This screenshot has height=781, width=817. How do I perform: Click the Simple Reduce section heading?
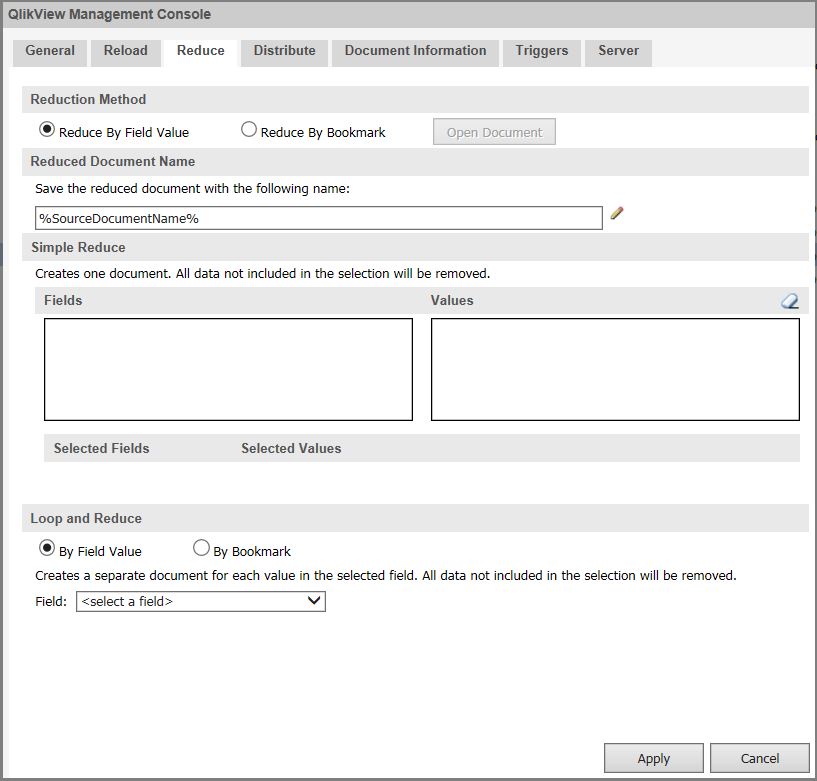pos(78,247)
